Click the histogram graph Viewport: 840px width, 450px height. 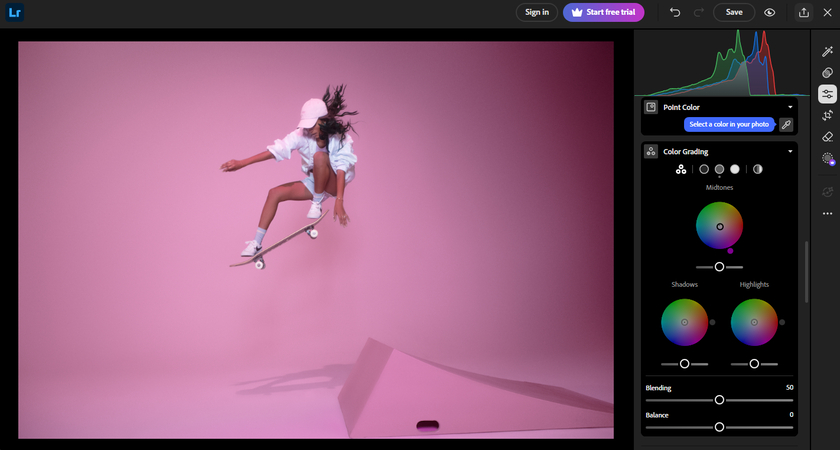[x=722, y=63]
